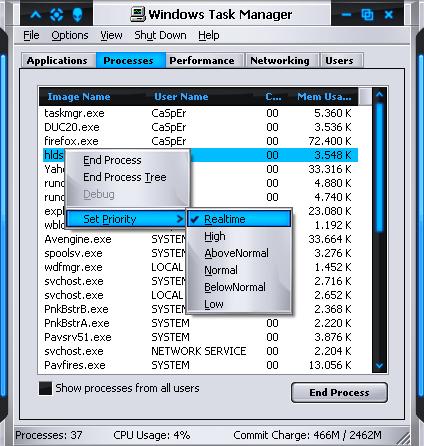
Task: Click the process list scrollbar thumb
Action: pos(379,167)
